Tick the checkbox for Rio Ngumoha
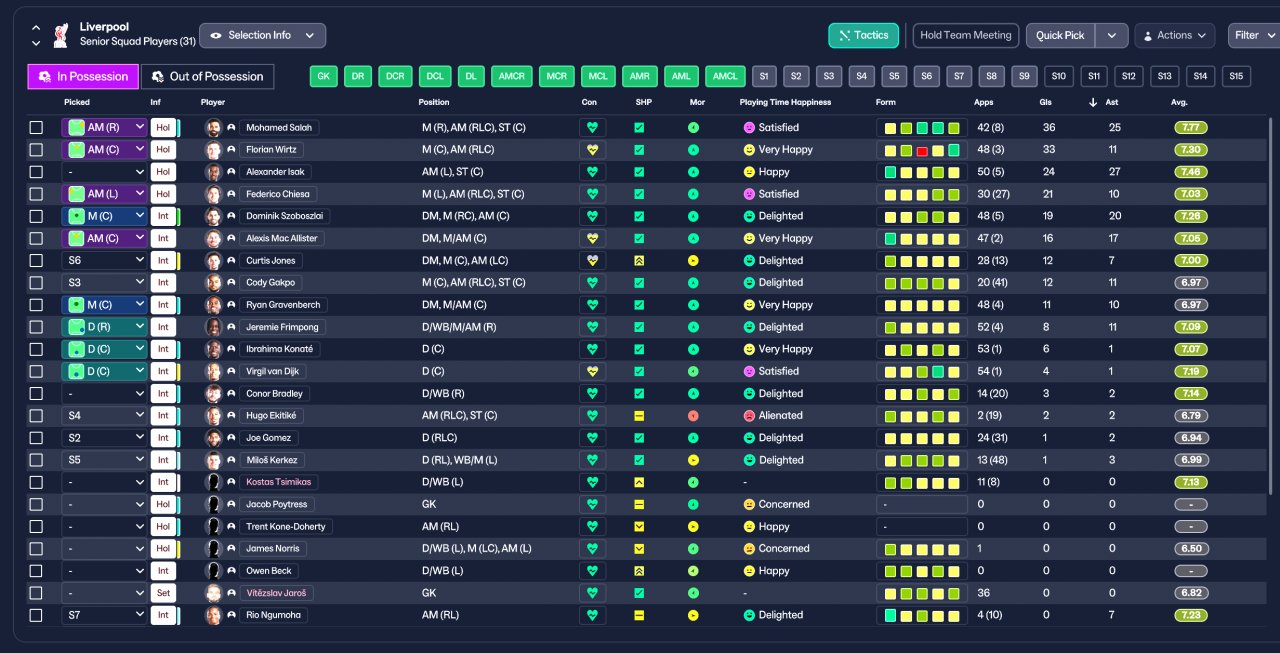Screen dimensions: 1280x653 [36, 616]
